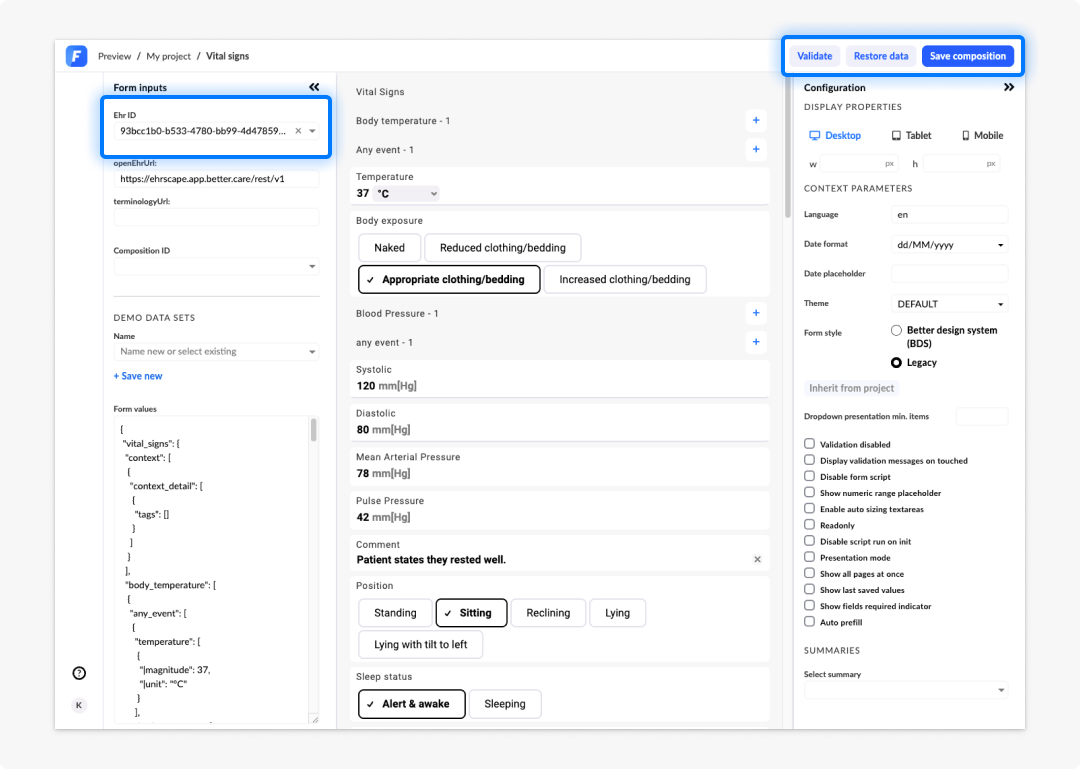Screen dimensions: 1080x769
Task: Click Restore data button
Action: click(x=881, y=56)
